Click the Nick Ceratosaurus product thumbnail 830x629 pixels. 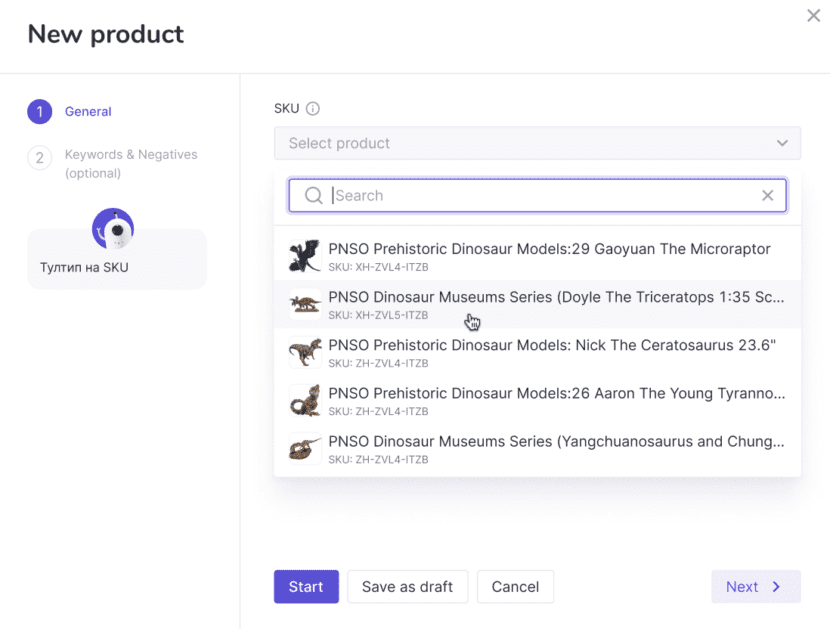point(305,352)
